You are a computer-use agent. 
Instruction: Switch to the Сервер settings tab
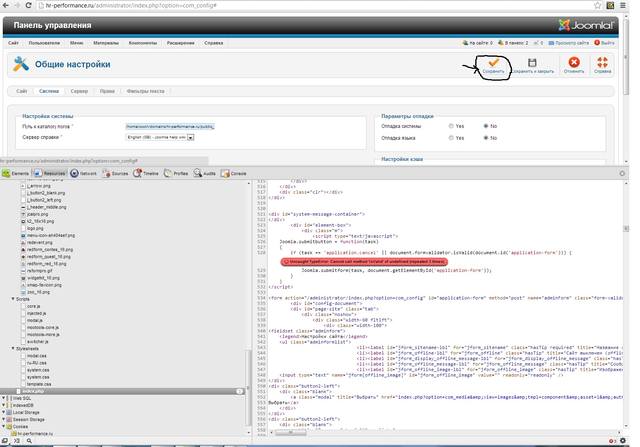pos(79,91)
